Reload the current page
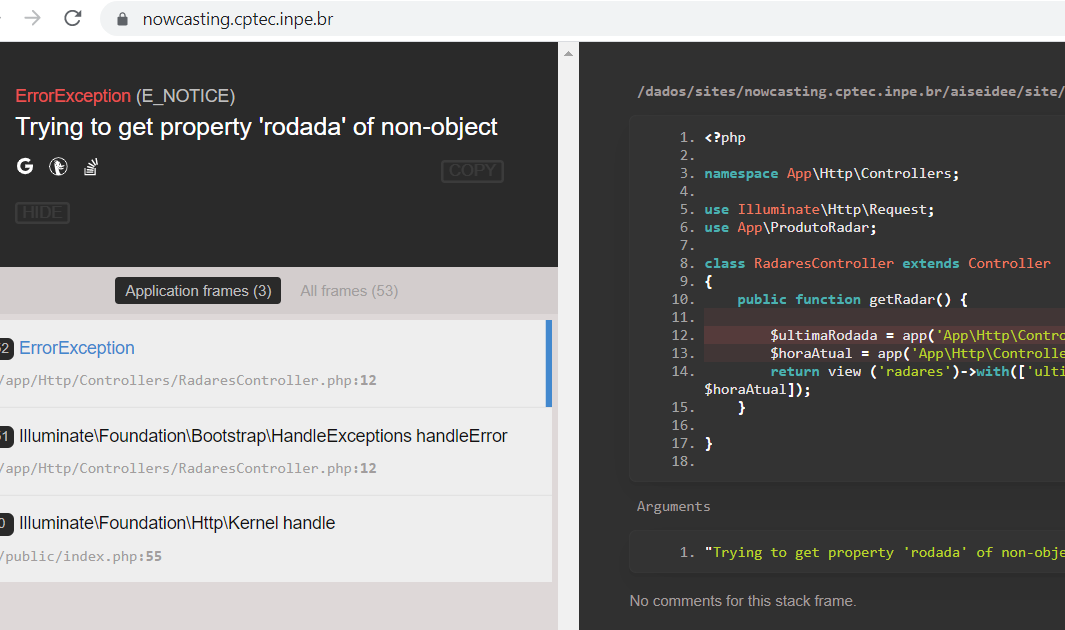The height and width of the screenshot is (630, 1065). (x=73, y=18)
